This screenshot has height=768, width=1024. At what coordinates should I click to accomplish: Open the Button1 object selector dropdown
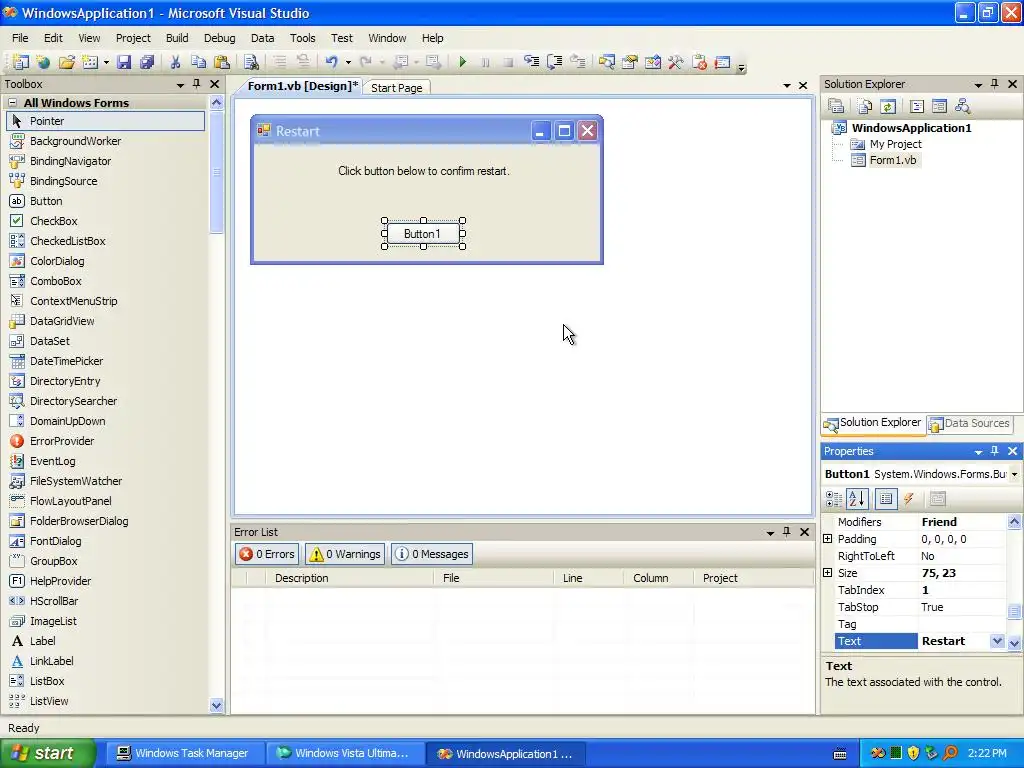pyautogui.click(x=1014, y=474)
